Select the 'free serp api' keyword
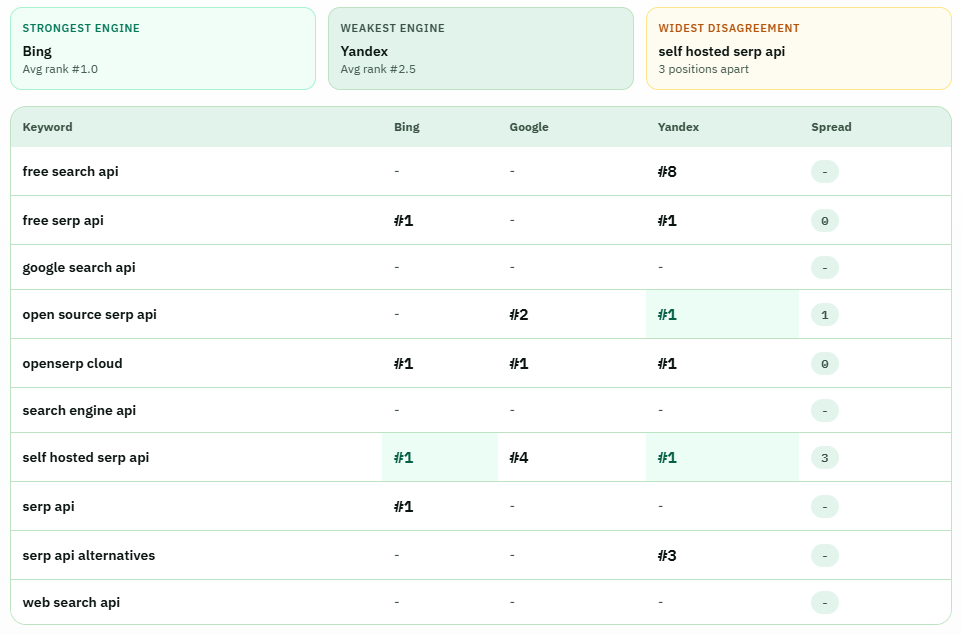 click(x=63, y=221)
